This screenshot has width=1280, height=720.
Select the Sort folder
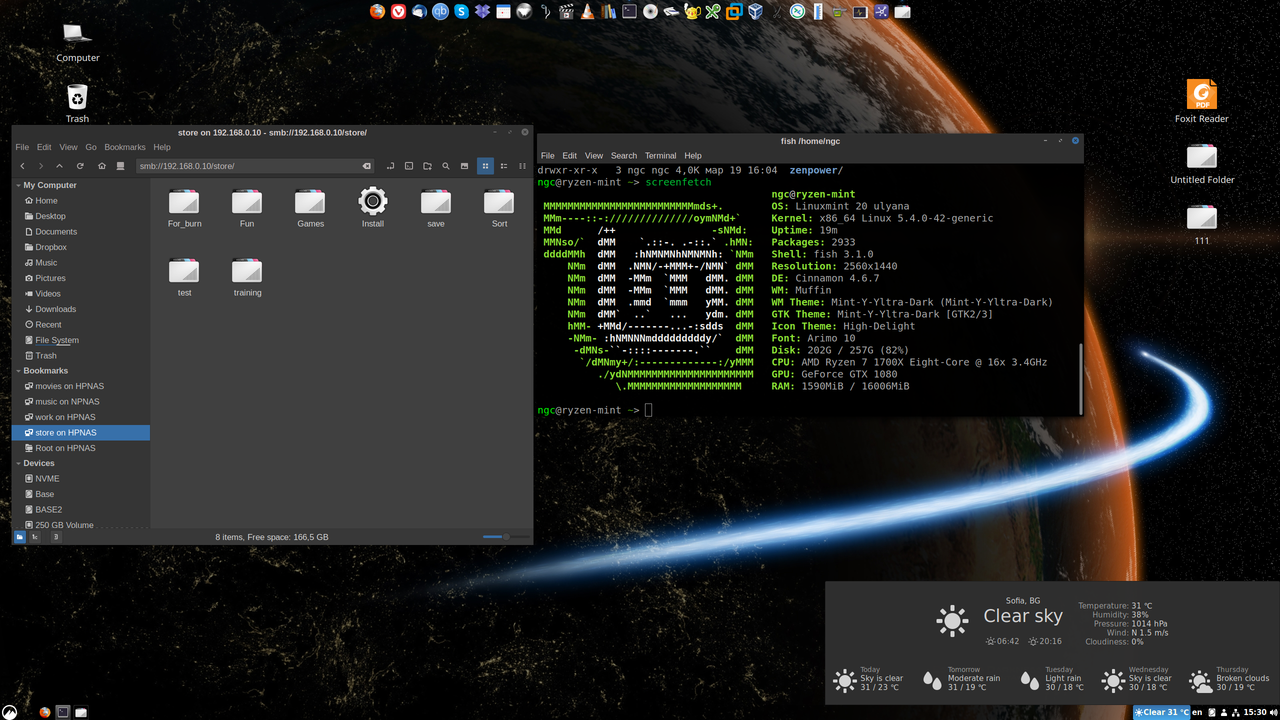tap(499, 208)
